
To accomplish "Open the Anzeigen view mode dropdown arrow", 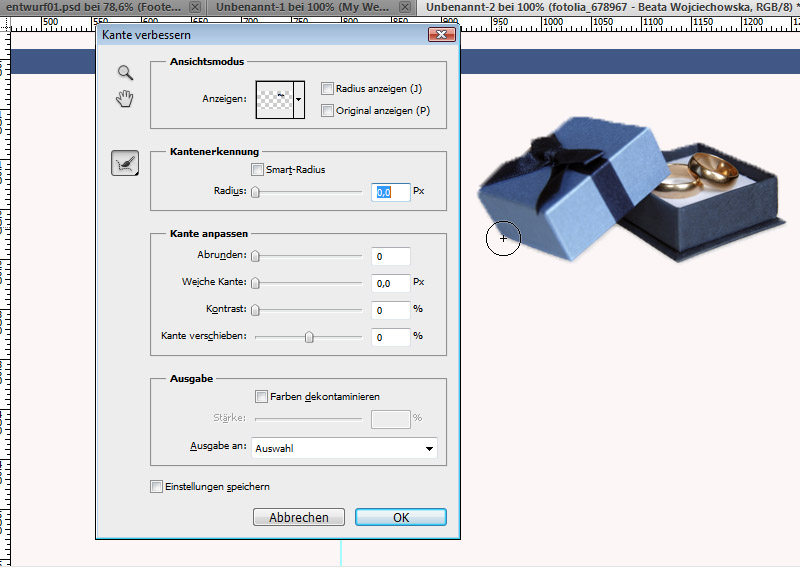I will [298, 100].
